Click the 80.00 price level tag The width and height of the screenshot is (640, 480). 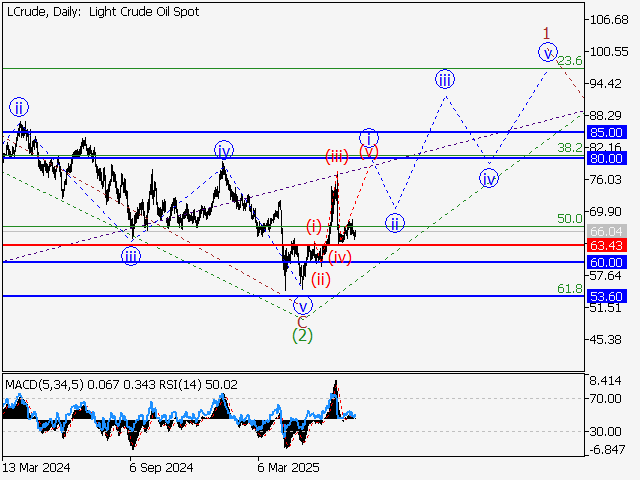point(606,158)
